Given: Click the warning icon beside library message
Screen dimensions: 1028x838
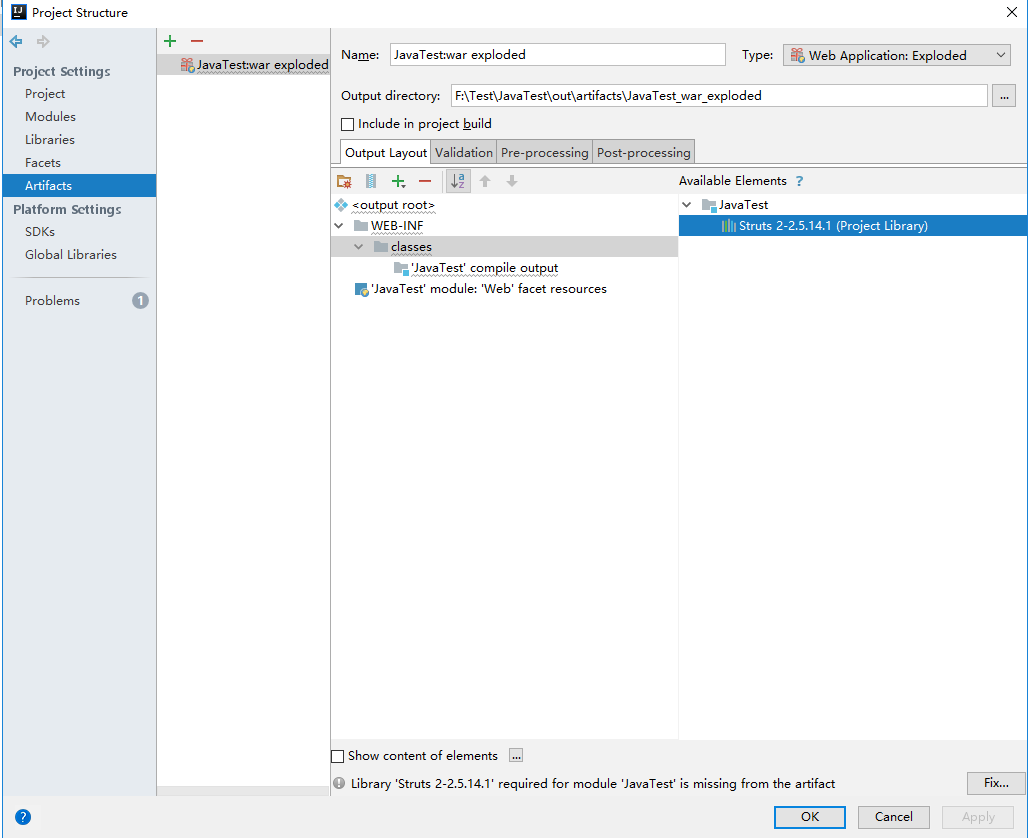Looking at the screenshot, I should (339, 784).
